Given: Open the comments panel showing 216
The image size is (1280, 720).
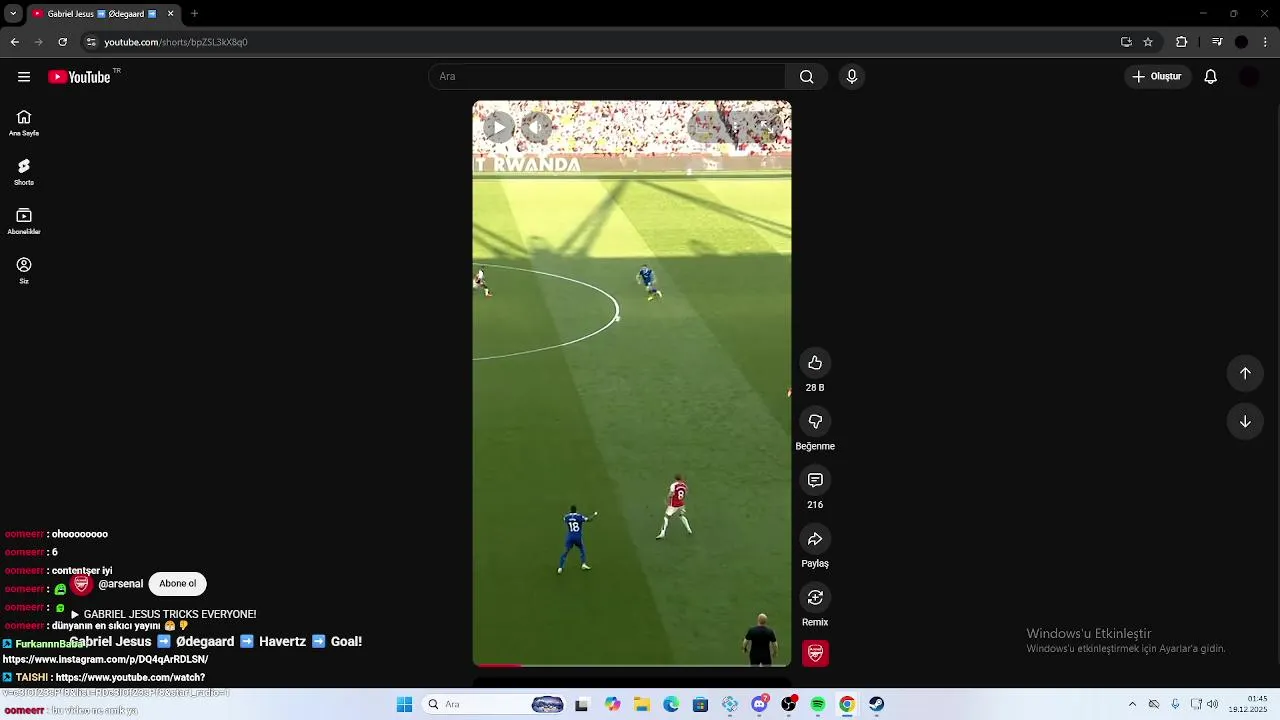Looking at the screenshot, I should click(x=815, y=480).
